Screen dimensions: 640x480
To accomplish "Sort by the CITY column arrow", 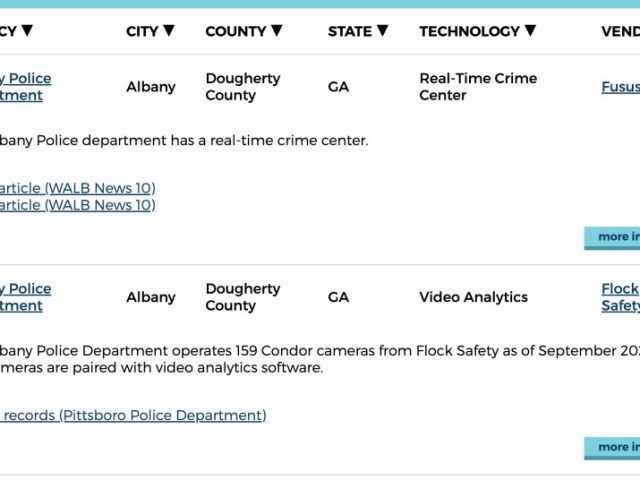I will (169, 31).
